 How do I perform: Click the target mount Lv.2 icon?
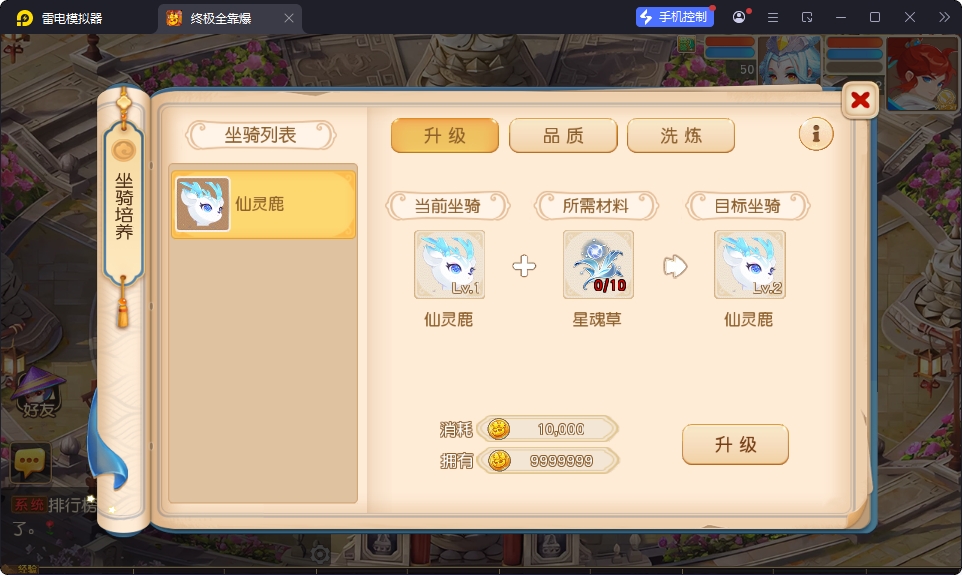pos(750,265)
